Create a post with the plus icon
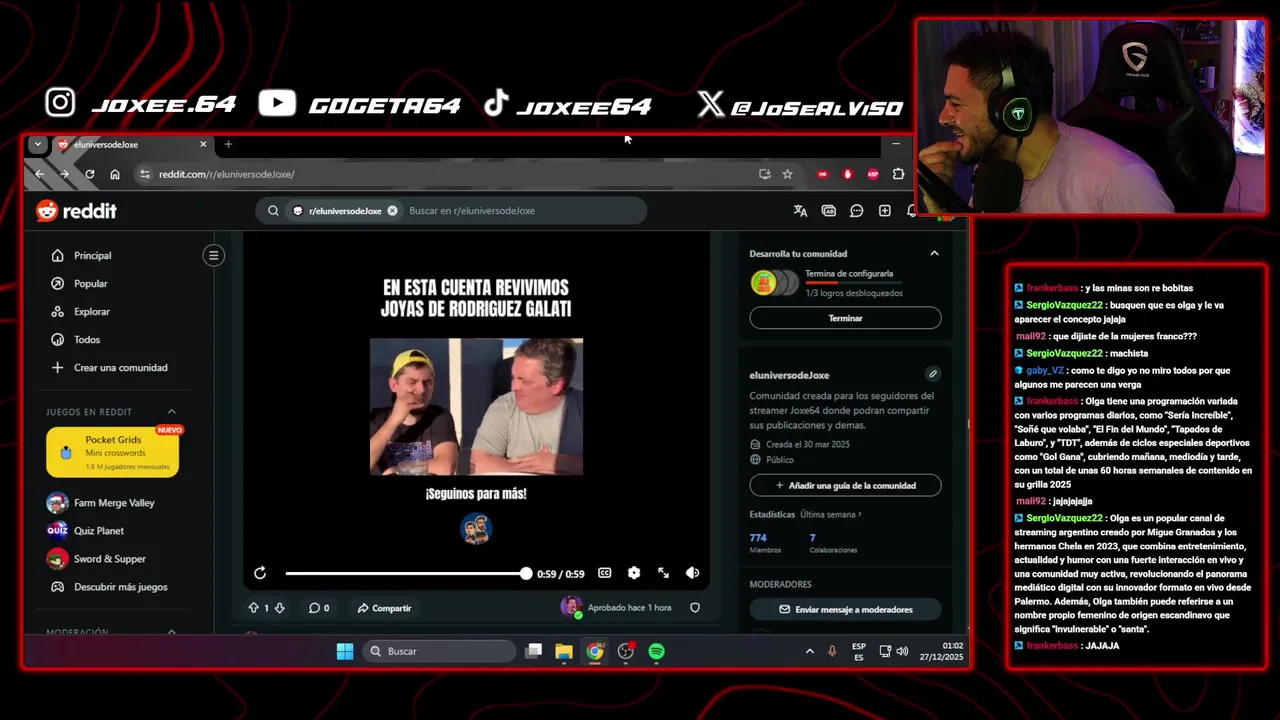 point(884,211)
